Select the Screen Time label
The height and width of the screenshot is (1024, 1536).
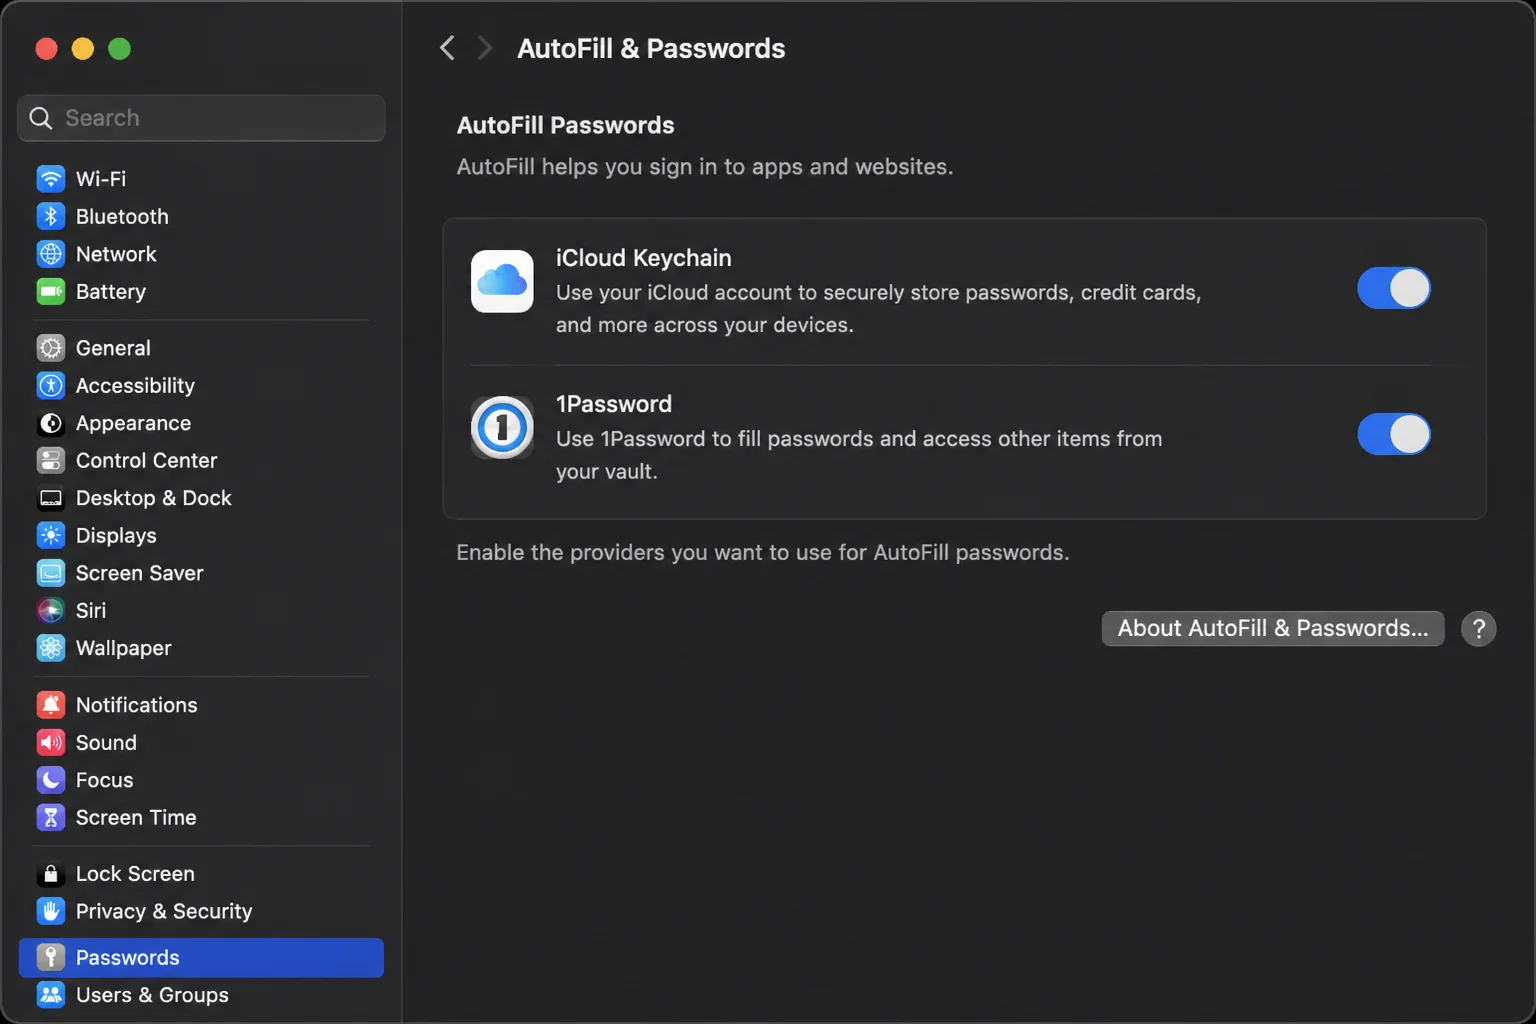coord(136,817)
